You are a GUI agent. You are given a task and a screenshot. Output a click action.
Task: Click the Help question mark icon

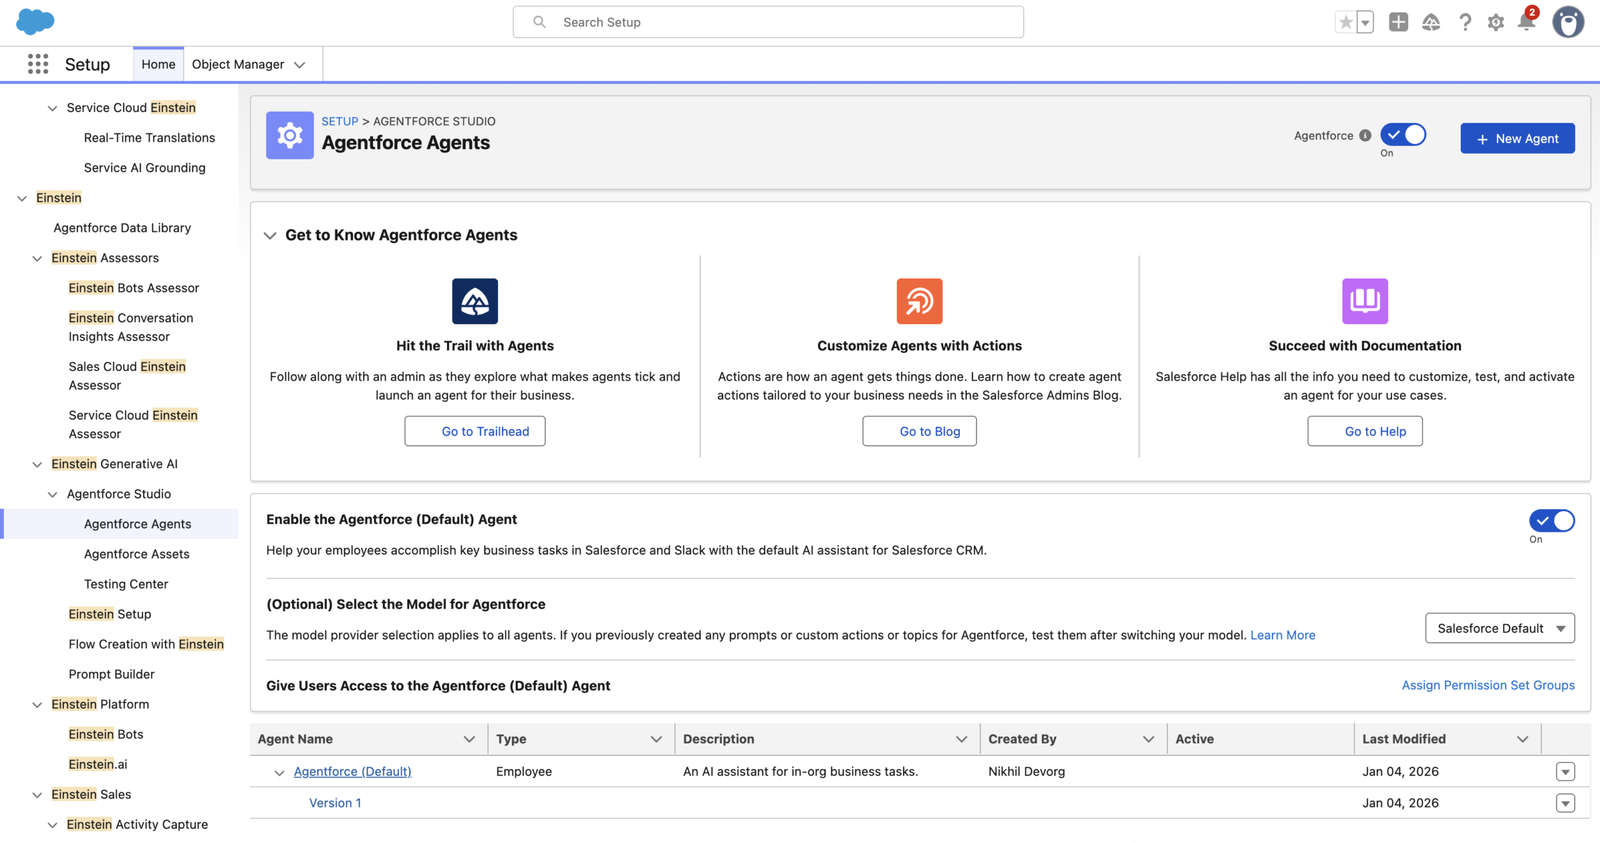[1464, 22]
